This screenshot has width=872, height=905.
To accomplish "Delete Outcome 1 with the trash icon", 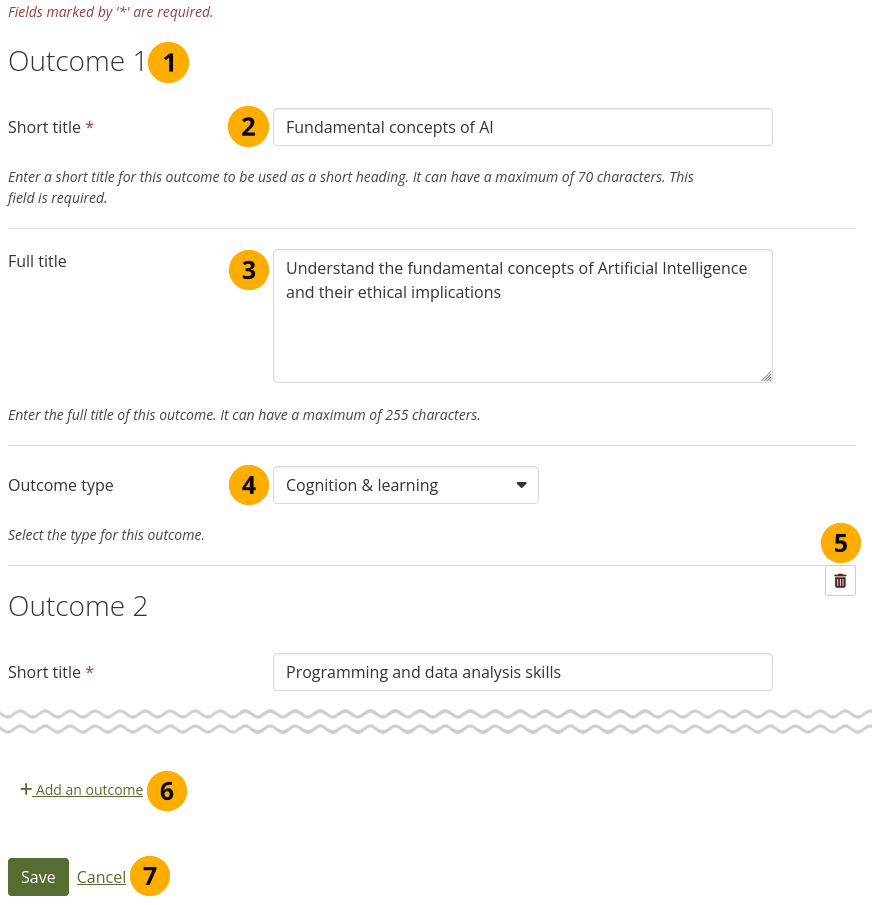I will tap(840, 580).
